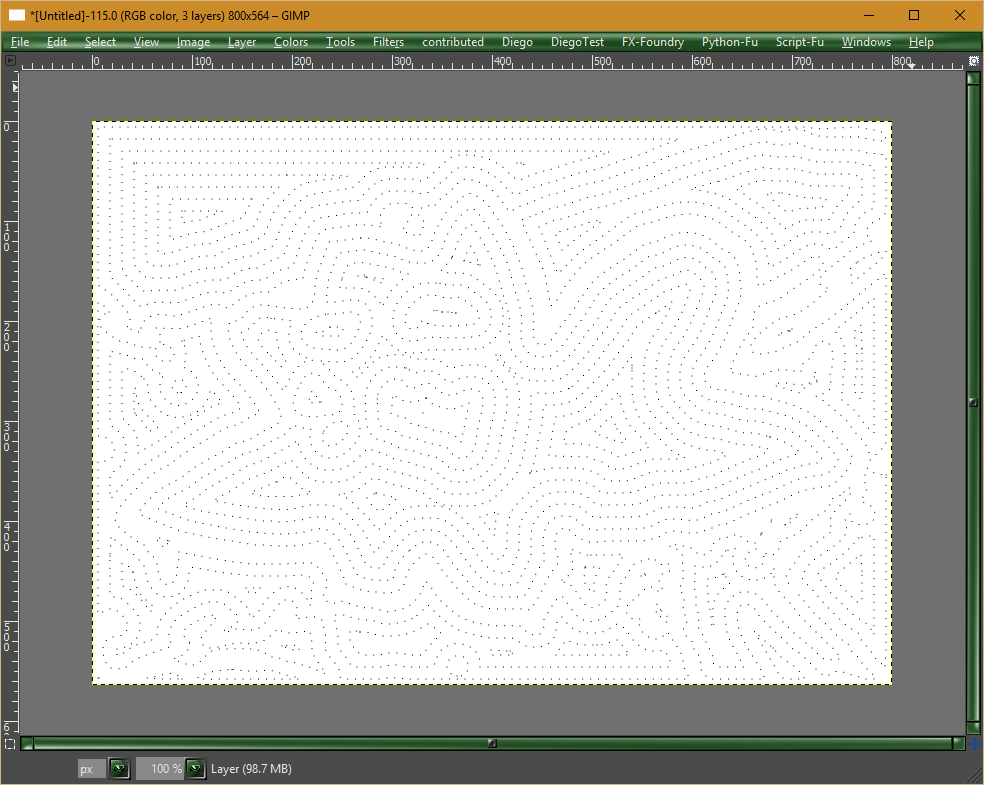Open the Windows menu
This screenshot has width=984, height=785.
point(866,42)
